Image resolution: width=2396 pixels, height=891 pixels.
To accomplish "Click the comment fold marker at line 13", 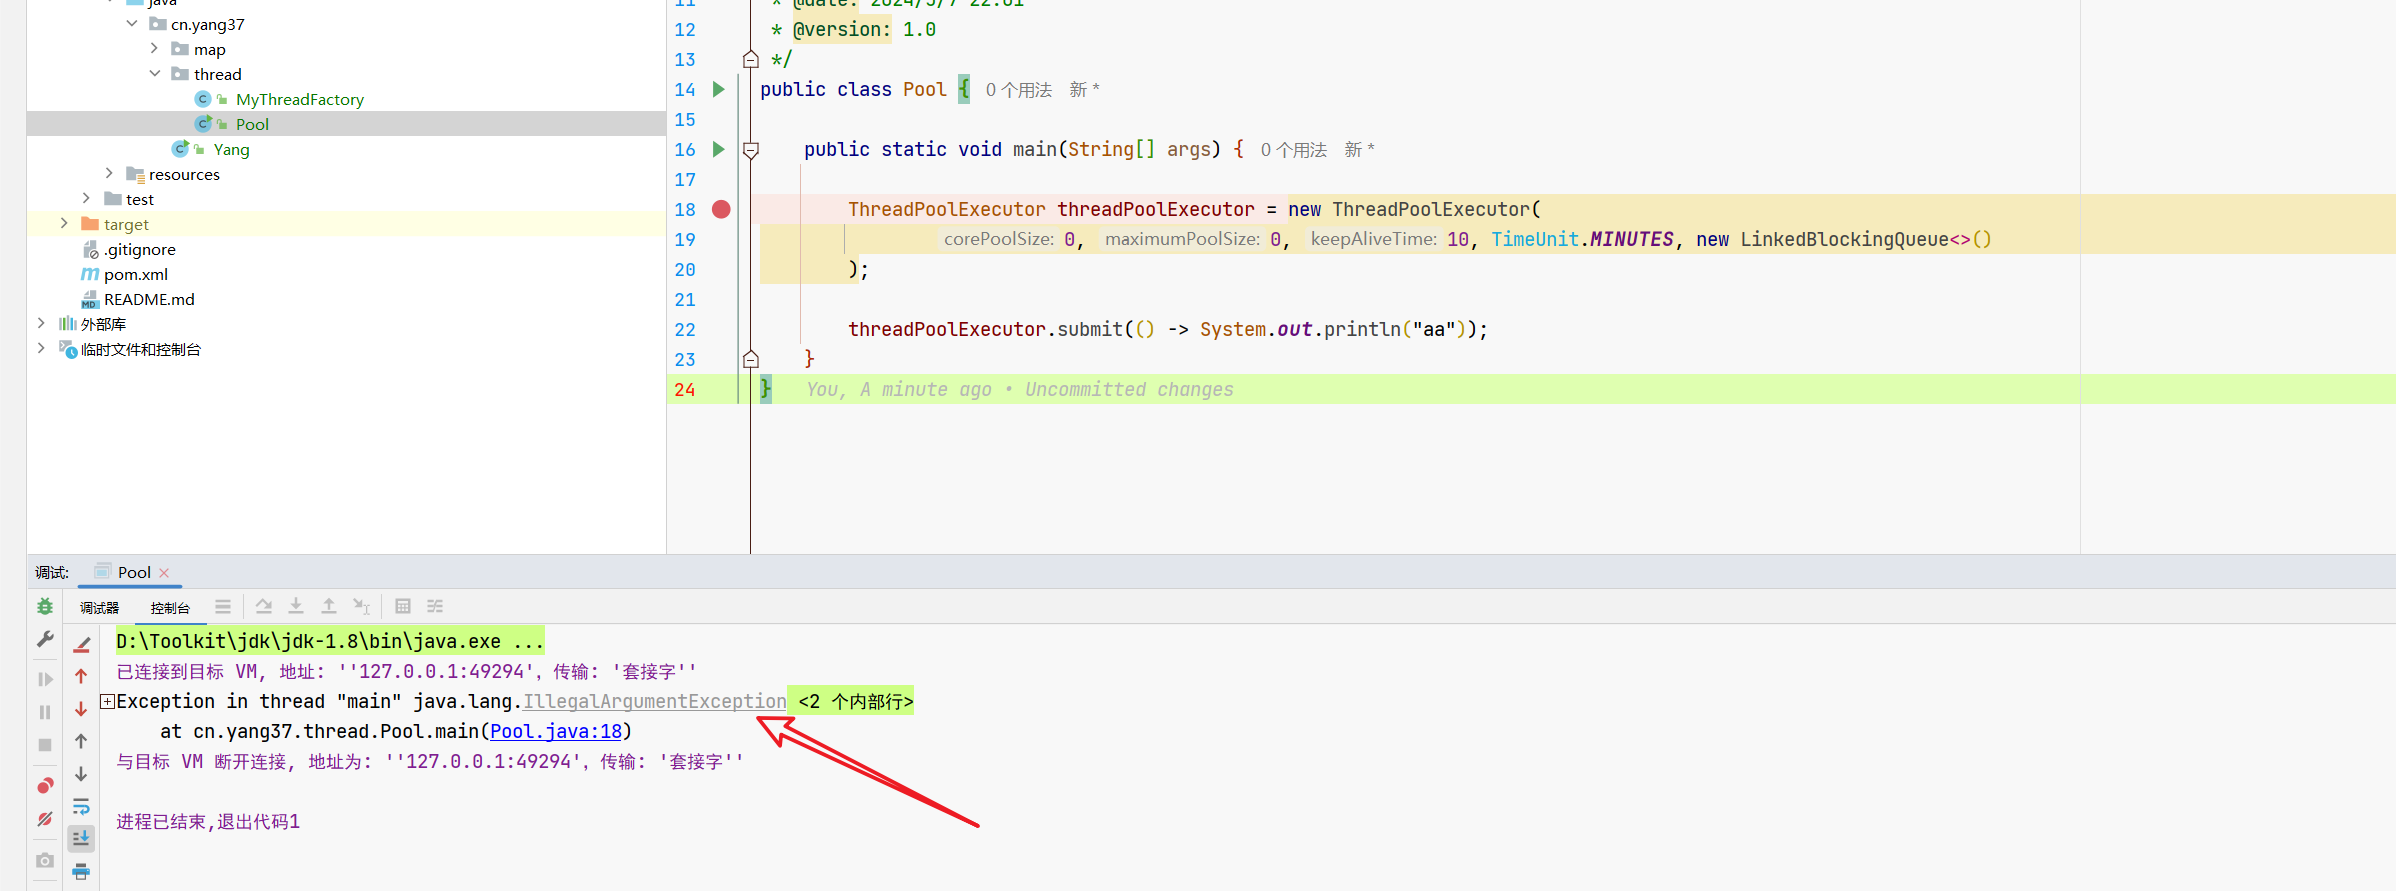I will click(x=751, y=59).
